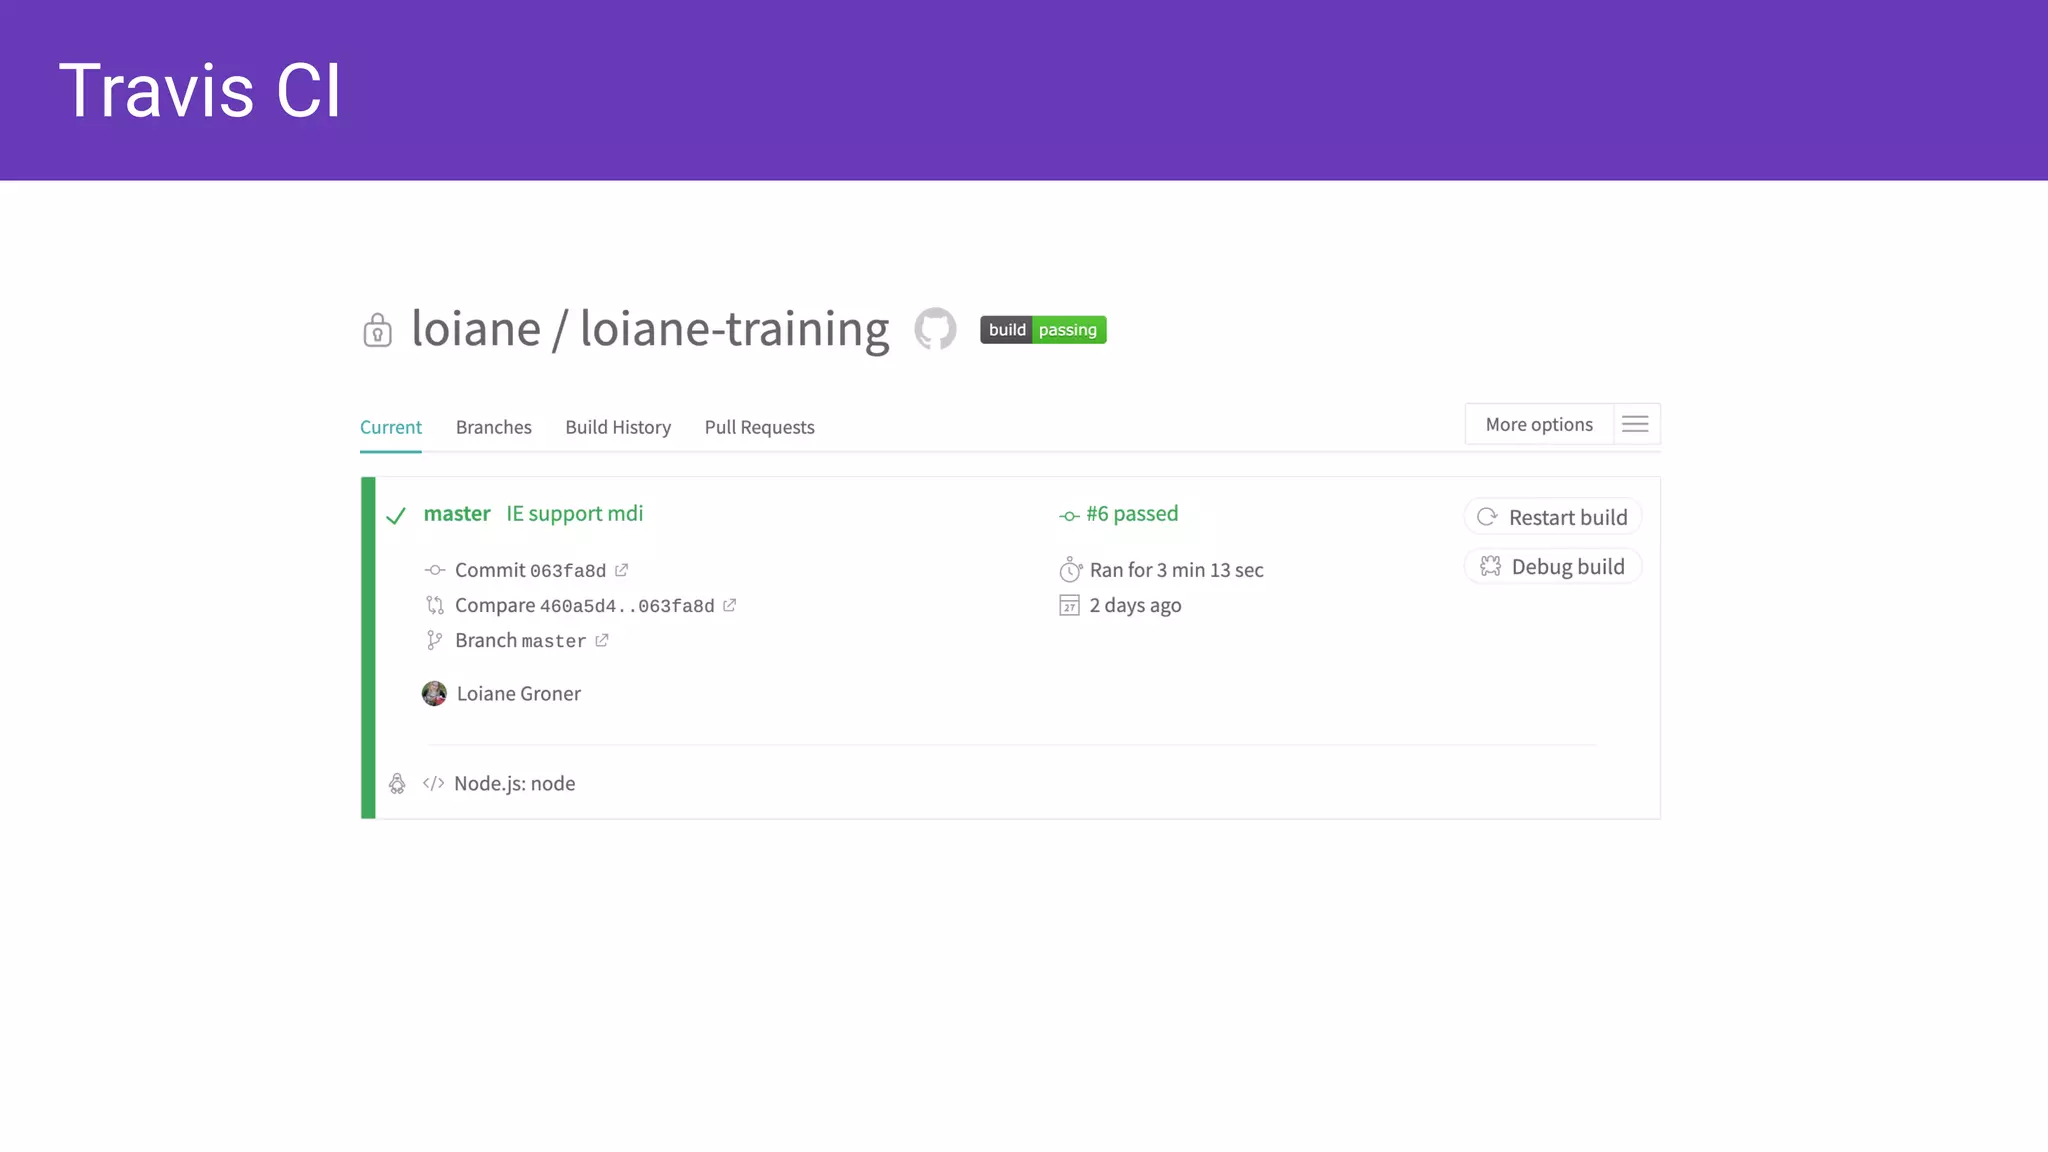Click the calendar icon by '2 days ago'
The width and height of the screenshot is (2048, 1152).
pos(1069,605)
